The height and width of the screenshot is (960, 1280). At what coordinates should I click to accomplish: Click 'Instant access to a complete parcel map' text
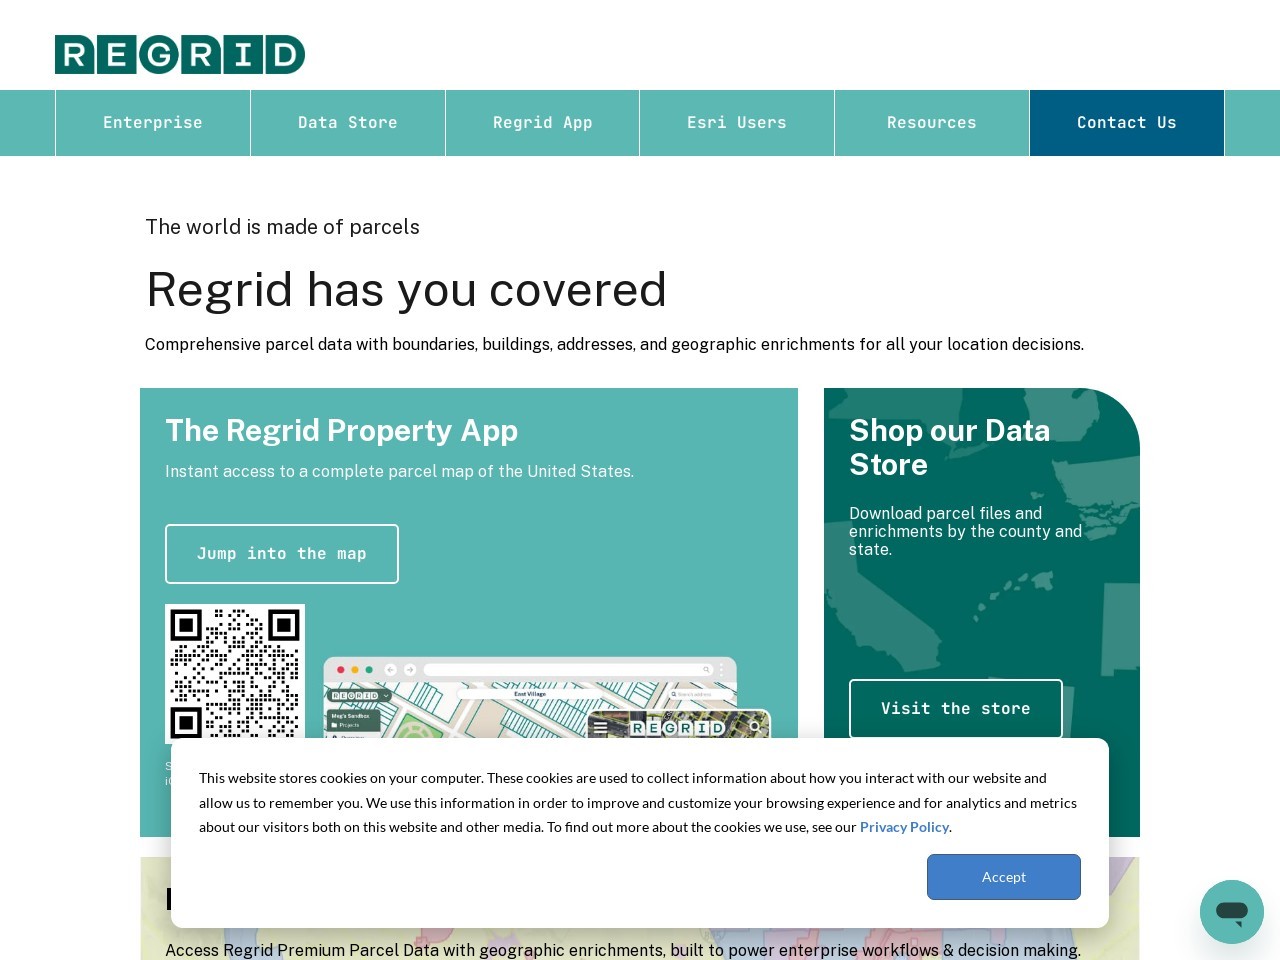400,471
